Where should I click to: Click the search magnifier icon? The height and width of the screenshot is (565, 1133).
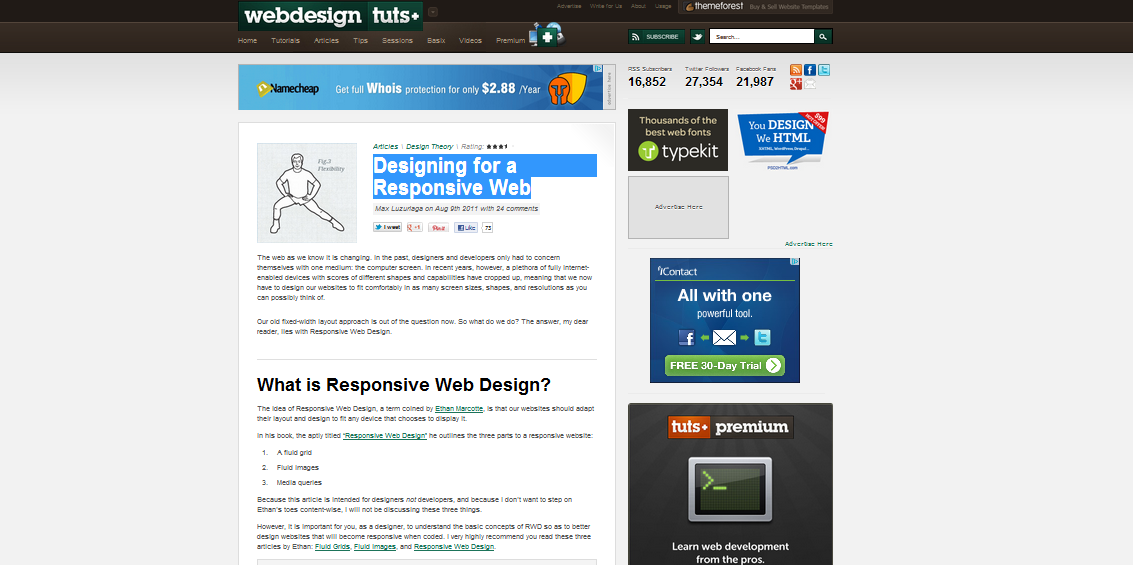pyautogui.click(x=823, y=37)
